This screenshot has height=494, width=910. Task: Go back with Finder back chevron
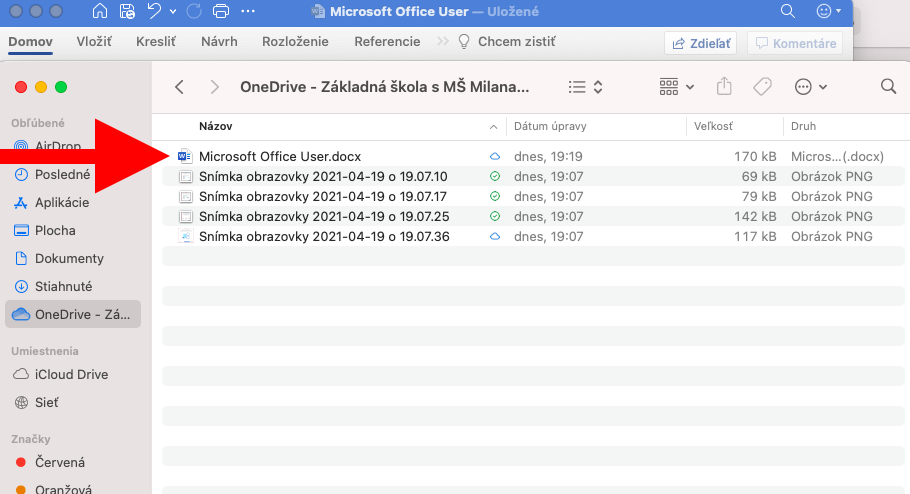(x=180, y=87)
